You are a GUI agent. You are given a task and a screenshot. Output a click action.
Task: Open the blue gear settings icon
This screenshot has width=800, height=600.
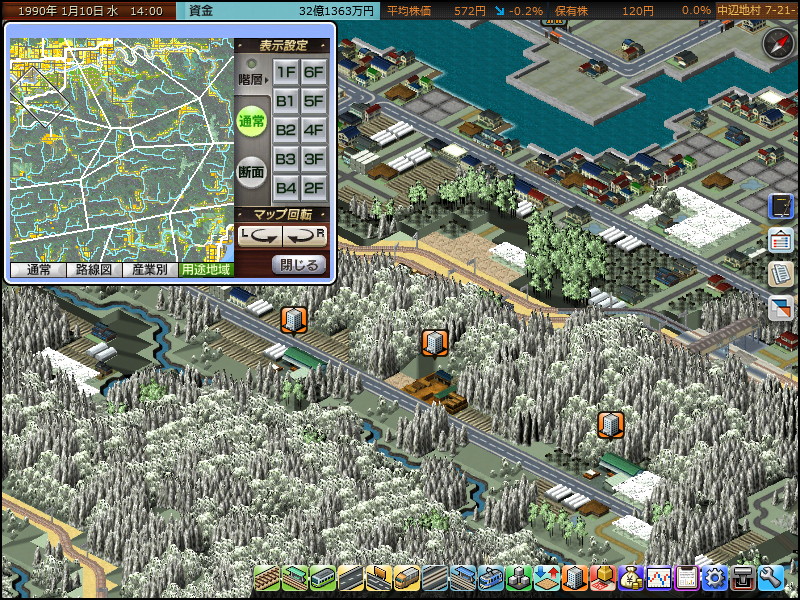pos(715,578)
